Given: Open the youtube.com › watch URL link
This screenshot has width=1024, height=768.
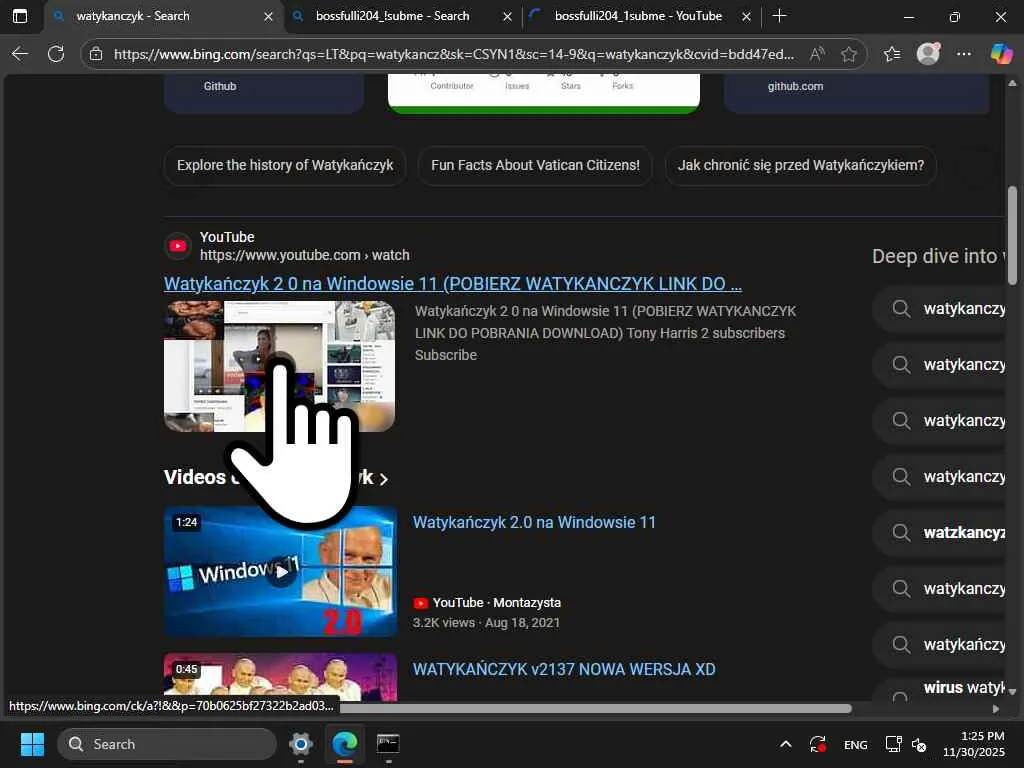Looking at the screenshot, I should pyautogui.click(x=304, y=255).
